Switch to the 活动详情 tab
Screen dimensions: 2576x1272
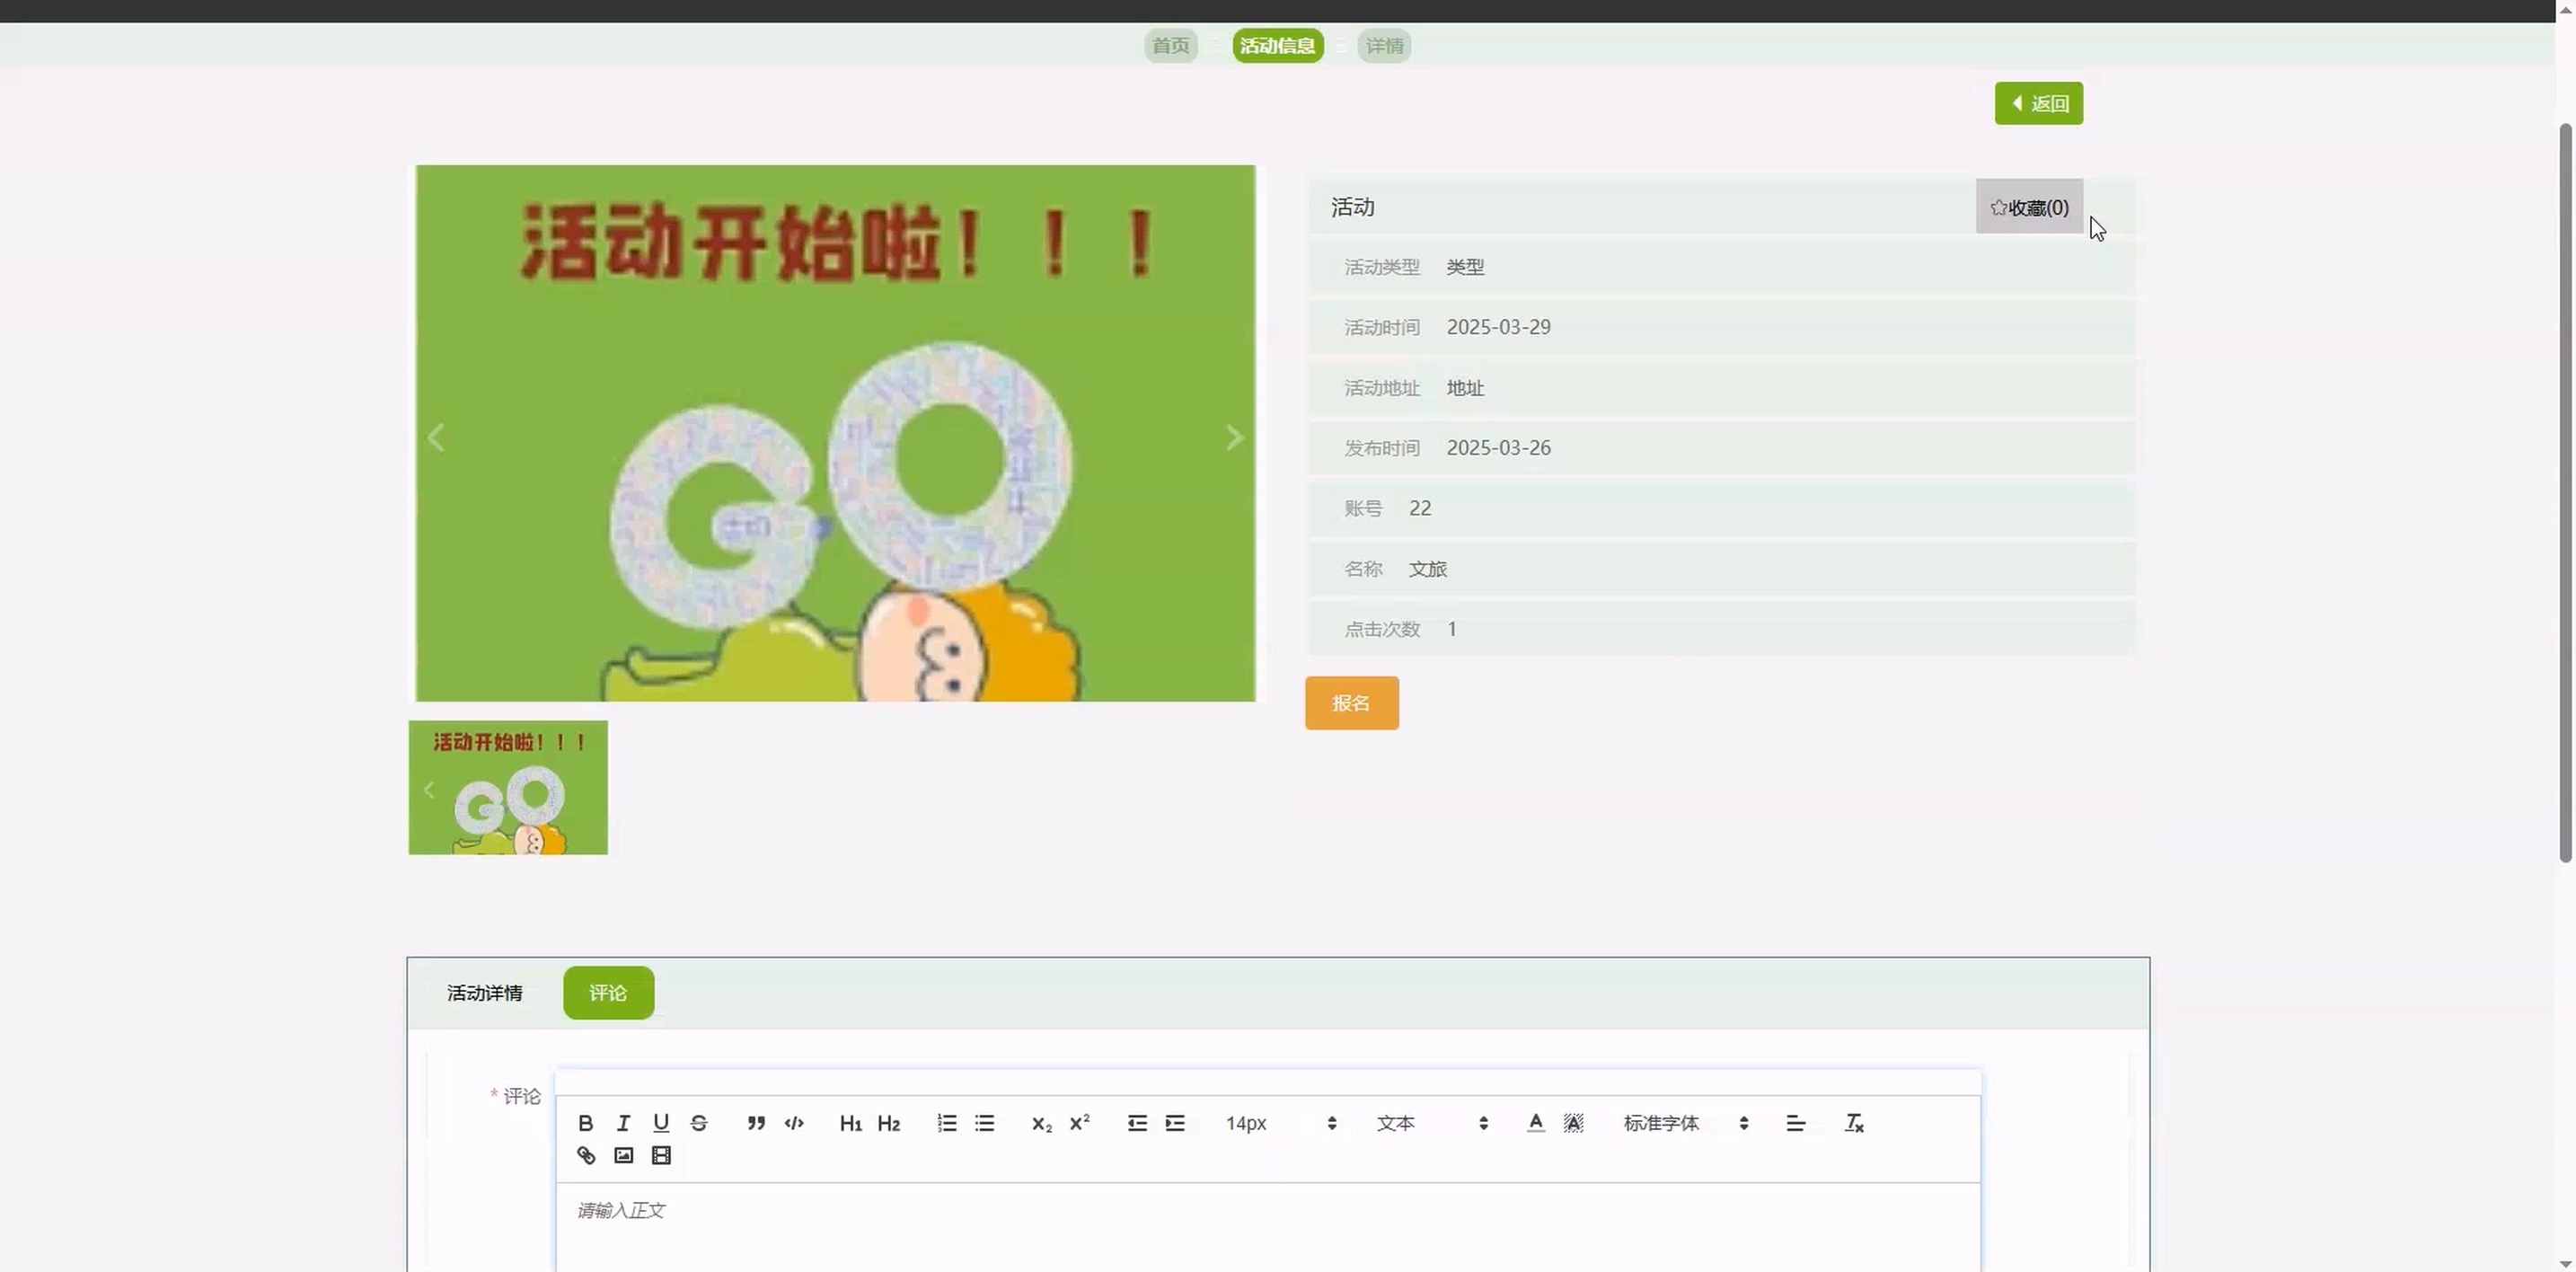tap(484, 993)
